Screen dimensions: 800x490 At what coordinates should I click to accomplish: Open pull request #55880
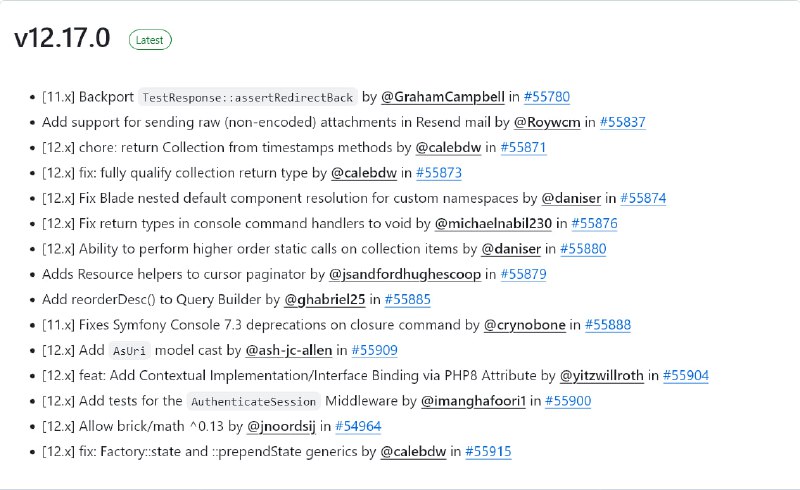point(583,249)
